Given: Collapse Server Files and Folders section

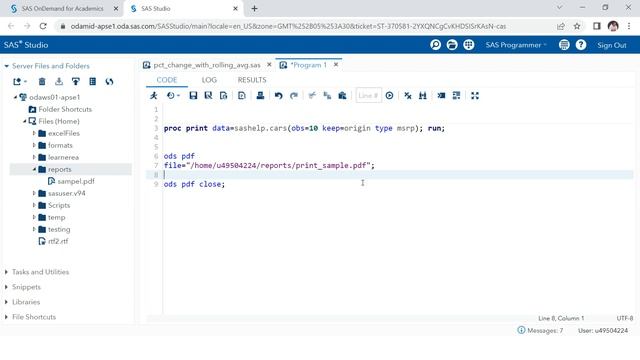Looking at the screenshot, I should coord(7,66).
